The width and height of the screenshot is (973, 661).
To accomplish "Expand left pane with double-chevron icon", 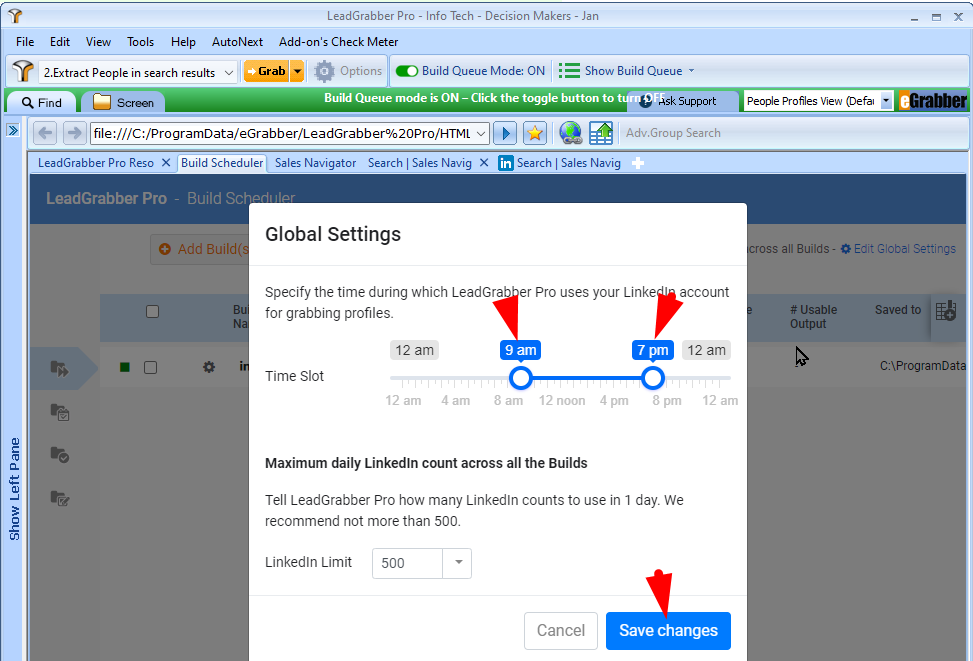I will [x=12, y=130].
